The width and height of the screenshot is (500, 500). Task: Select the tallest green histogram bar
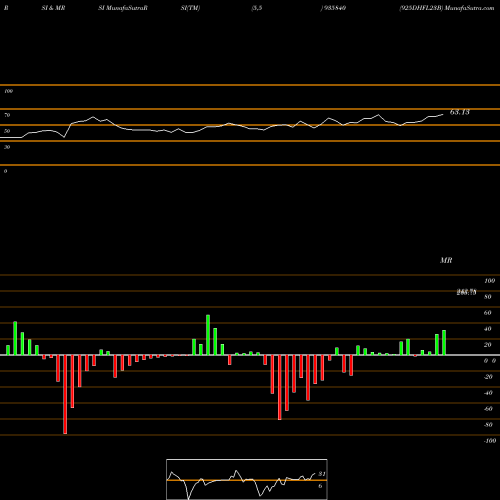208,335
